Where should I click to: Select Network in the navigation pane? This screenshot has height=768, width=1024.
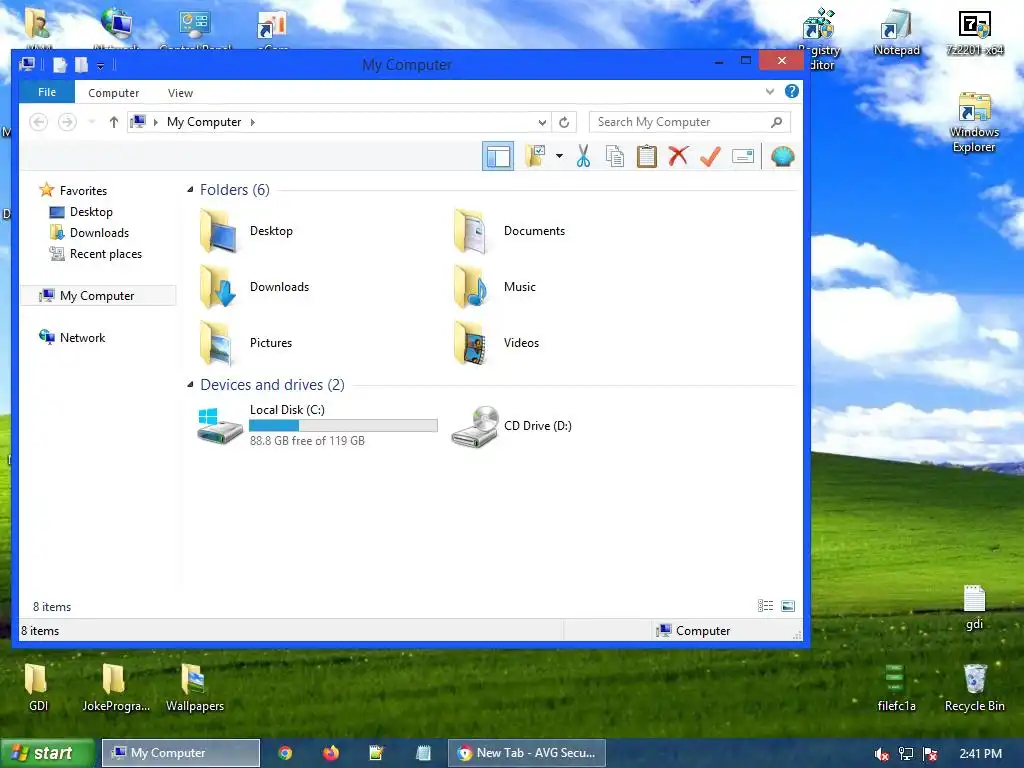pos(82,338)
